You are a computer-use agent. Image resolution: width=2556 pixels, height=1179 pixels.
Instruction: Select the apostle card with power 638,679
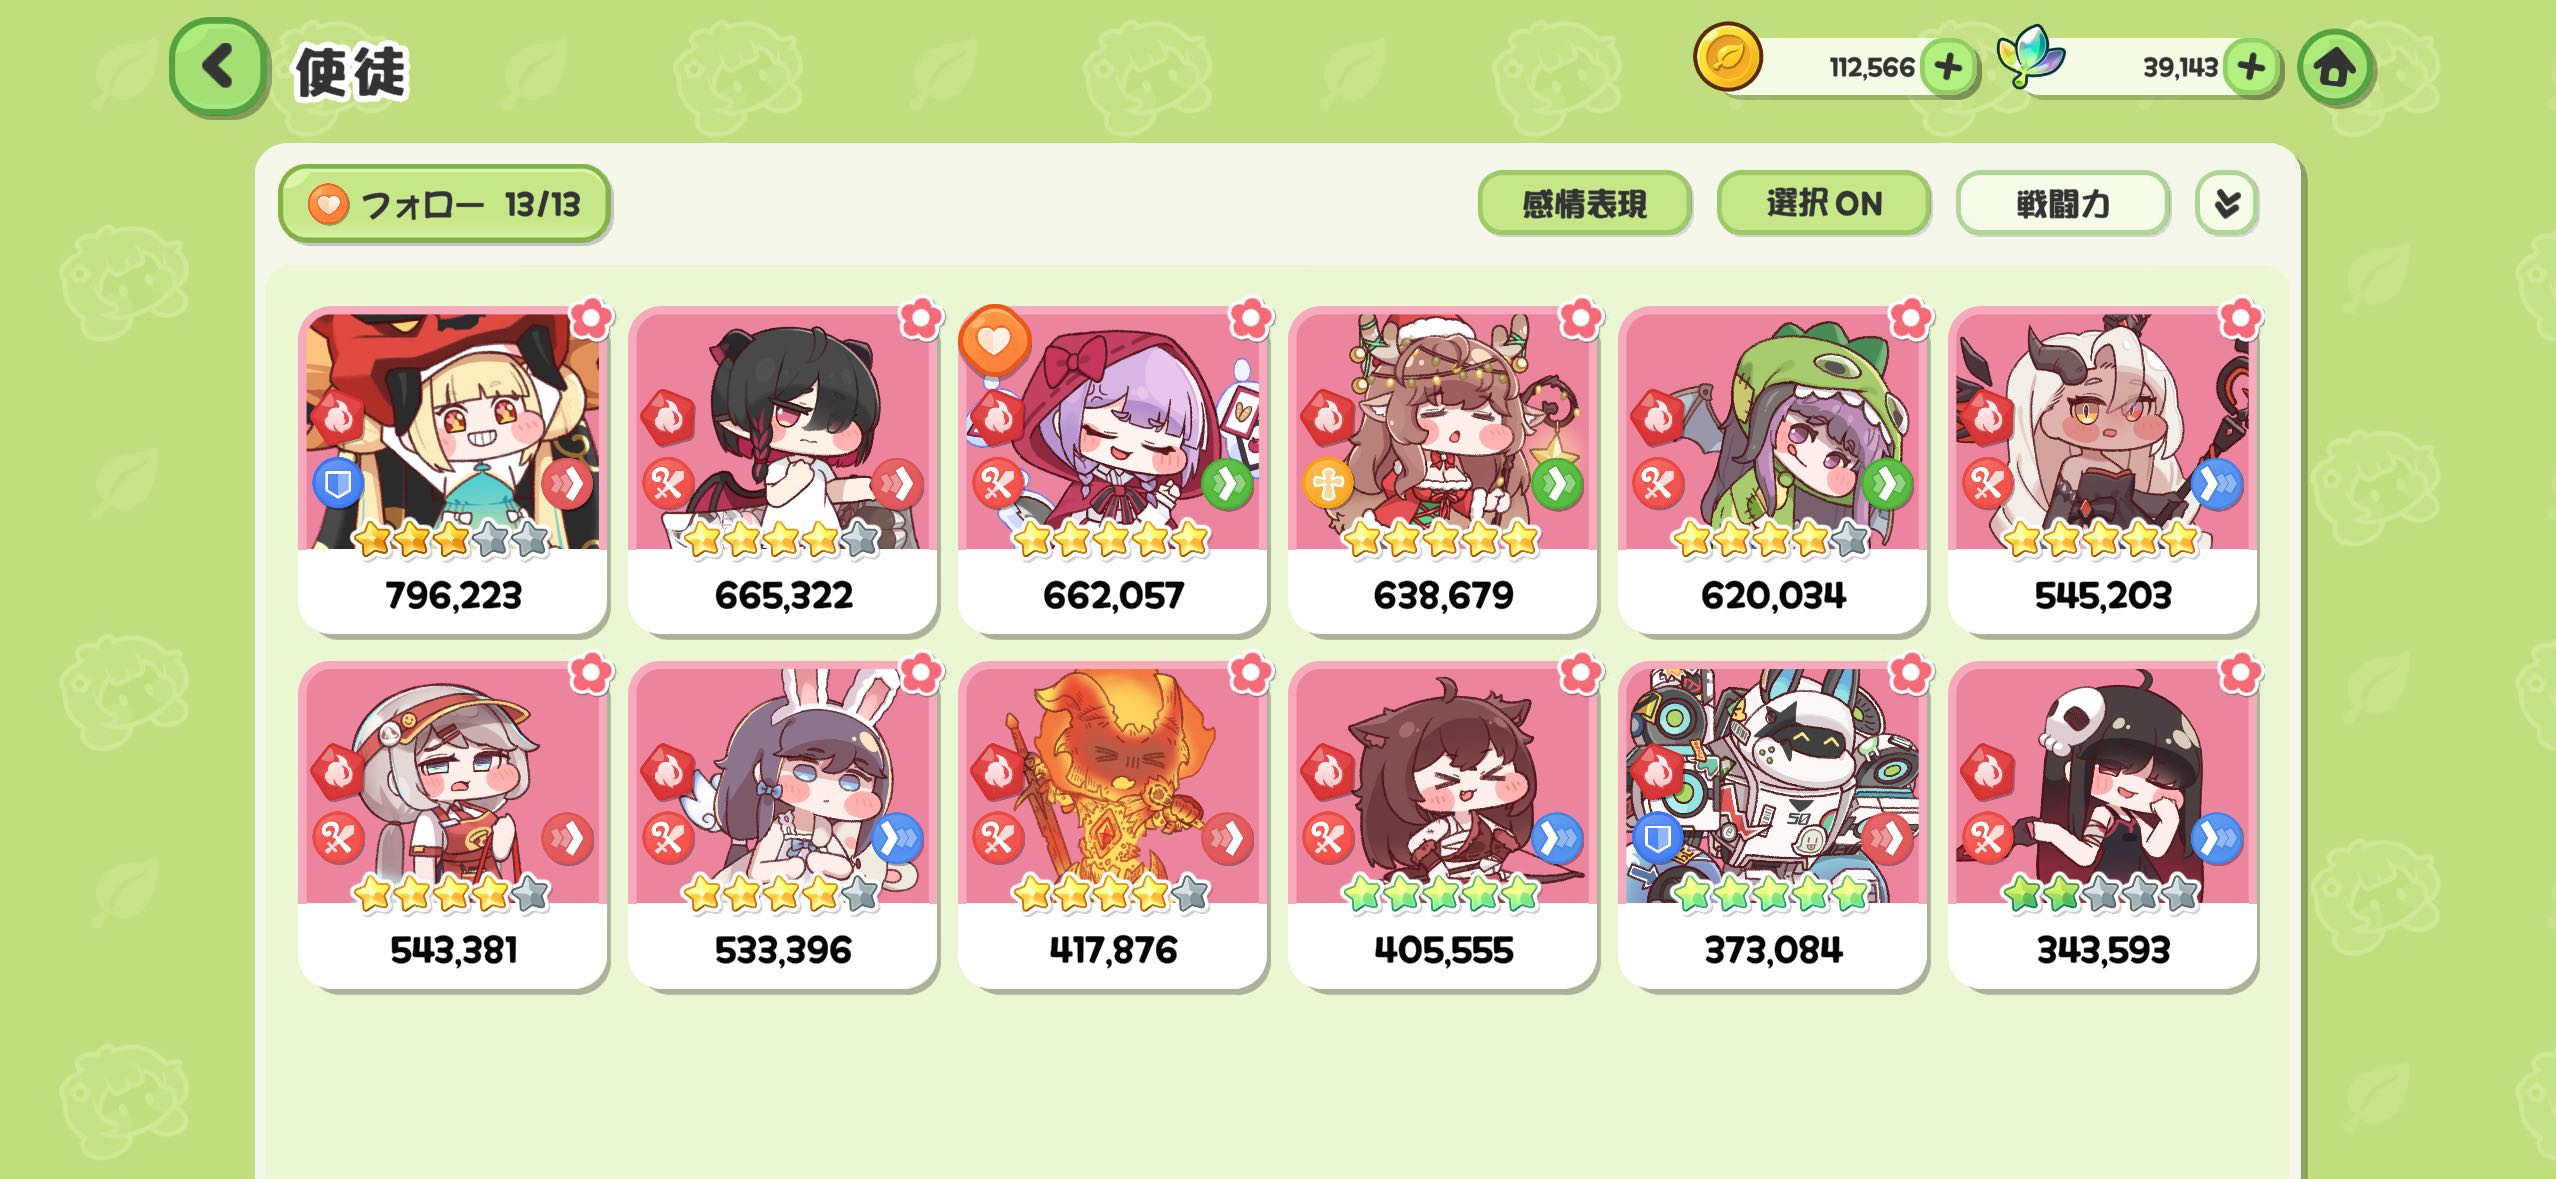(x=1443, y=470)
